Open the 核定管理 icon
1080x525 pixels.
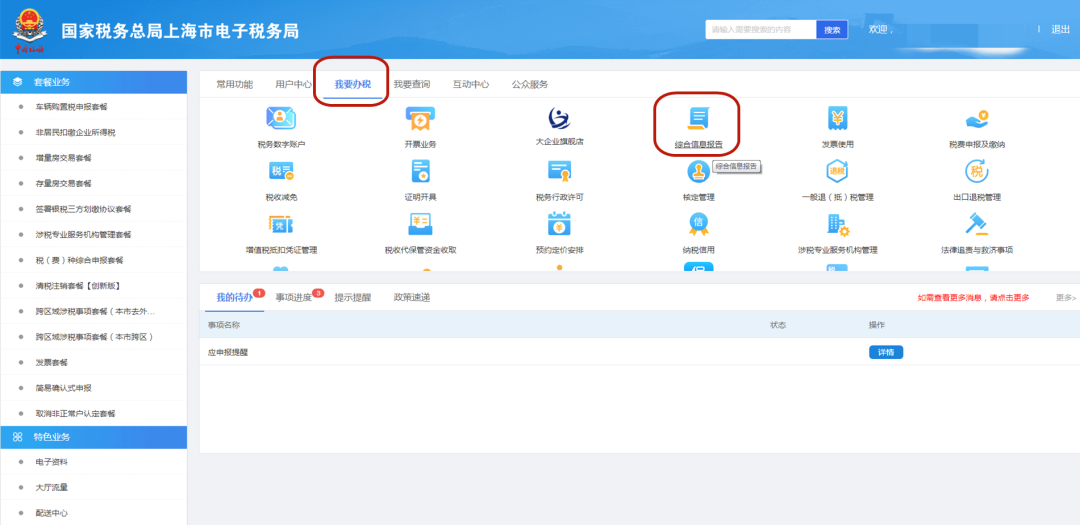[x=698, y=172]
